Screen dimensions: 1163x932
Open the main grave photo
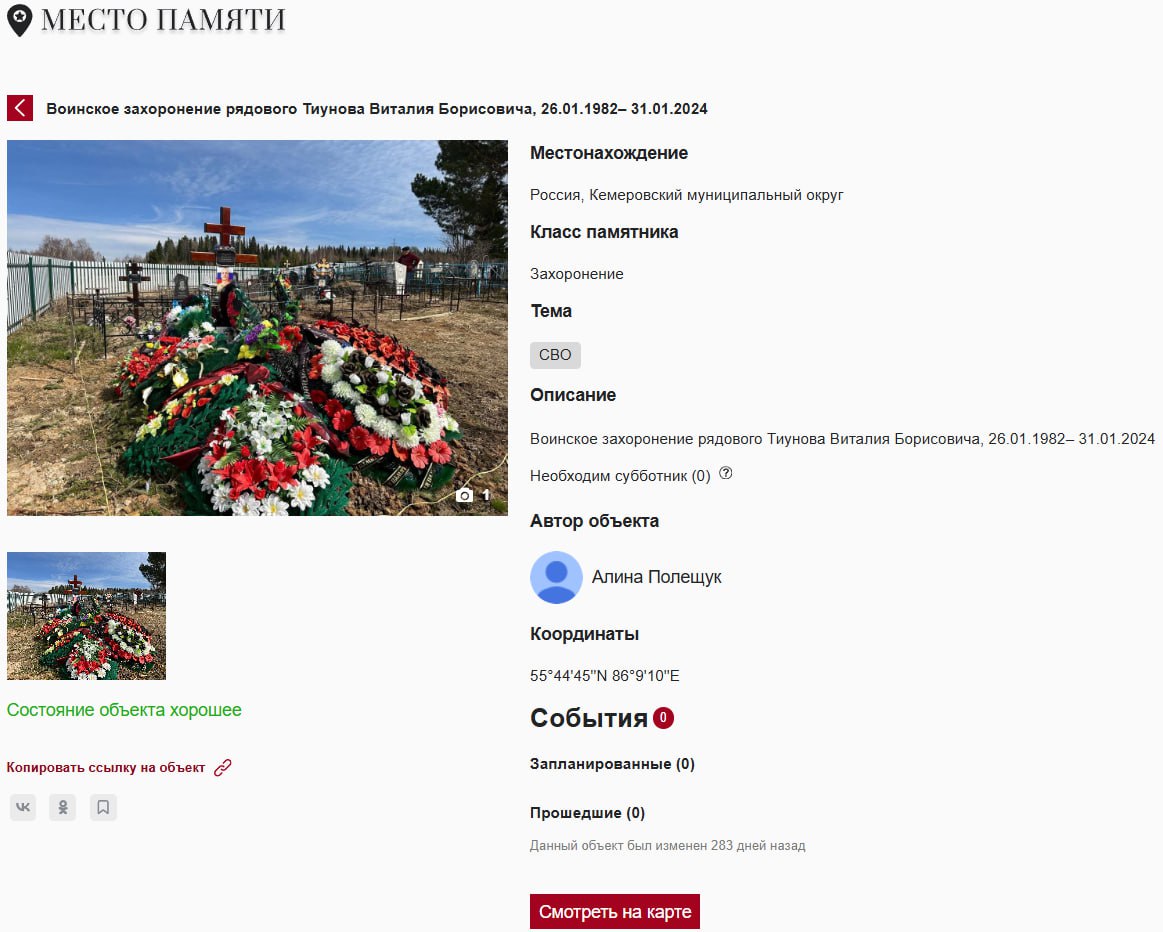257,328
